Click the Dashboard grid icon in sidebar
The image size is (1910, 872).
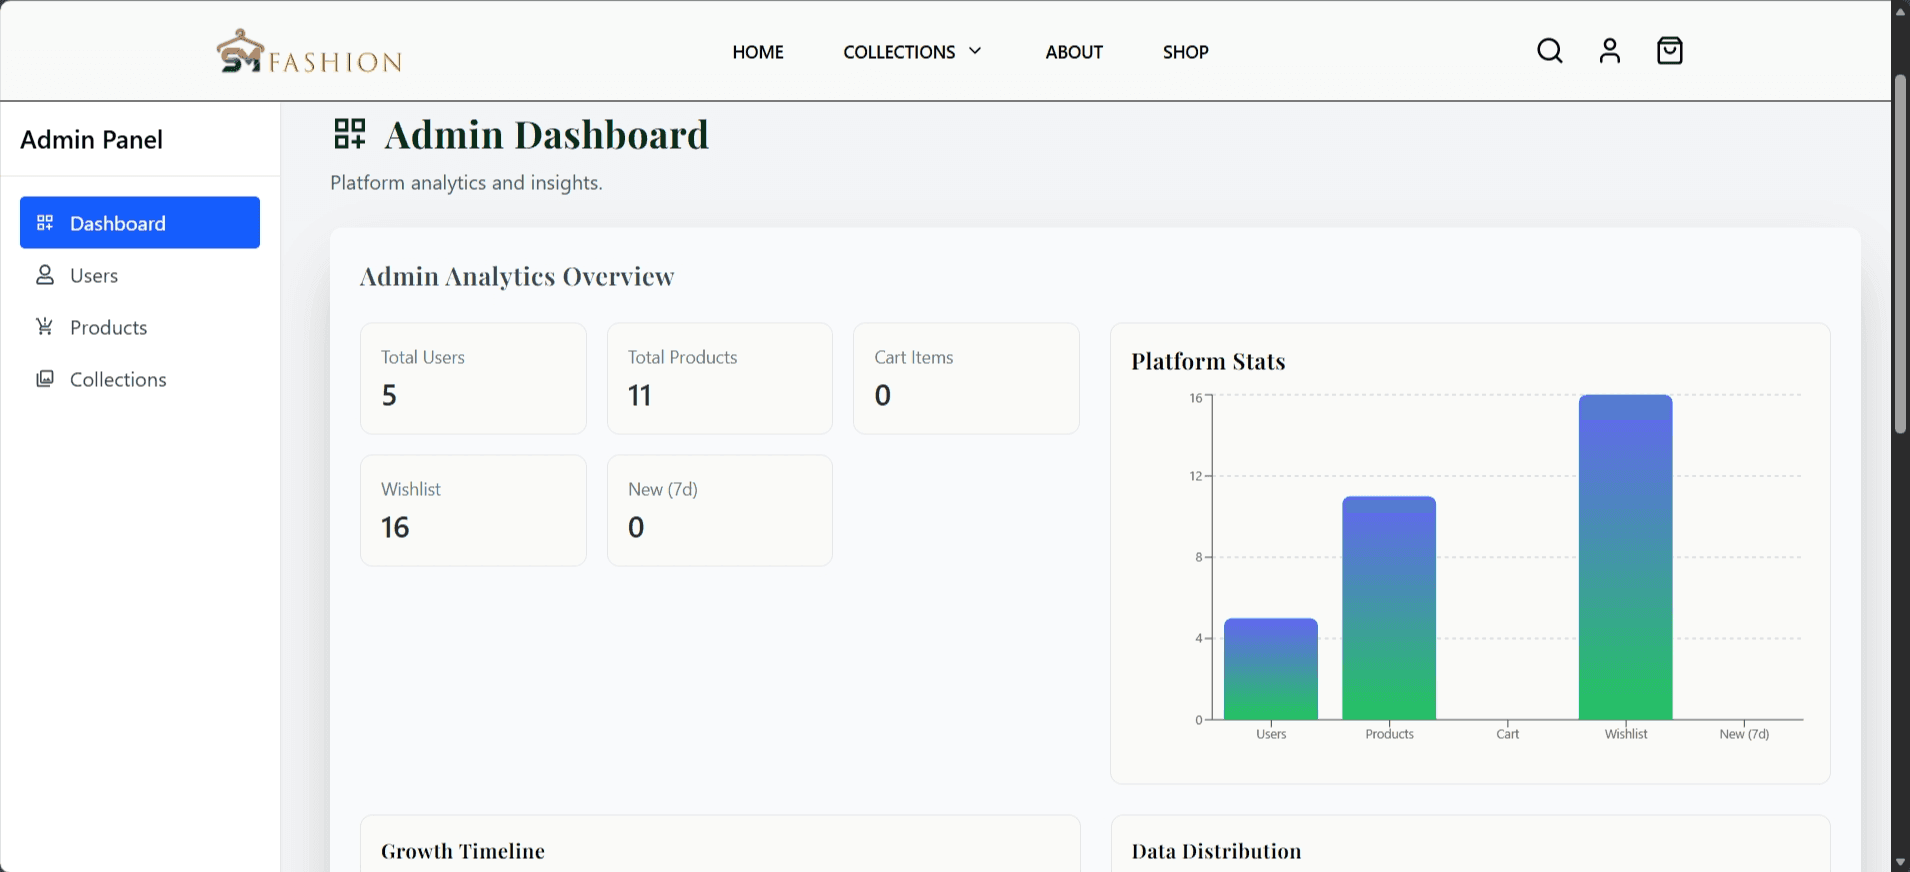click(45, 223)
